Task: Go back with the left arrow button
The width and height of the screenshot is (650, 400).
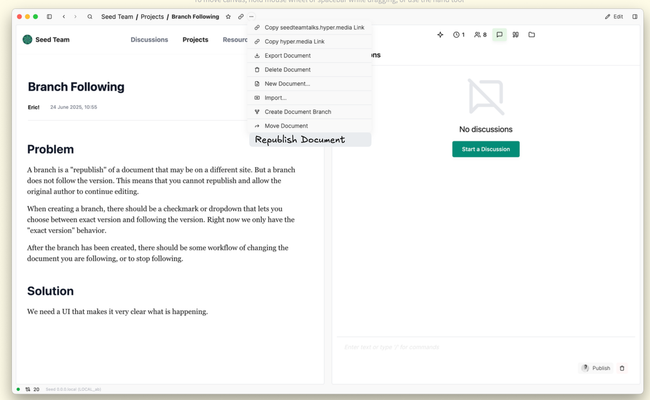Action: click(64, 17)
